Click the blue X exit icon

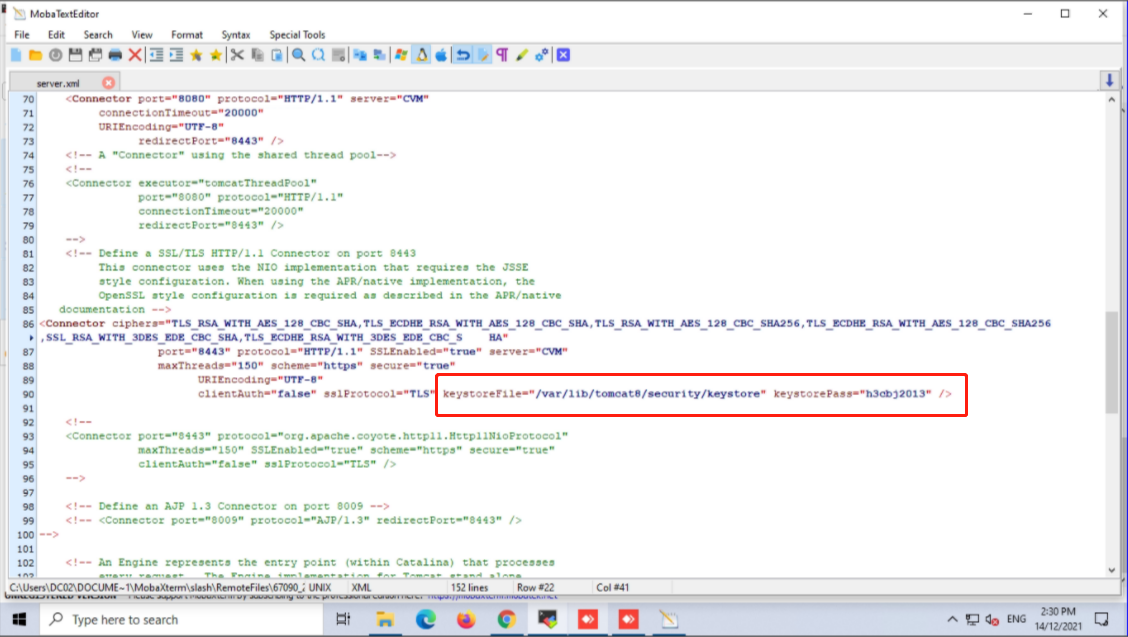click(x=563, y=55)
